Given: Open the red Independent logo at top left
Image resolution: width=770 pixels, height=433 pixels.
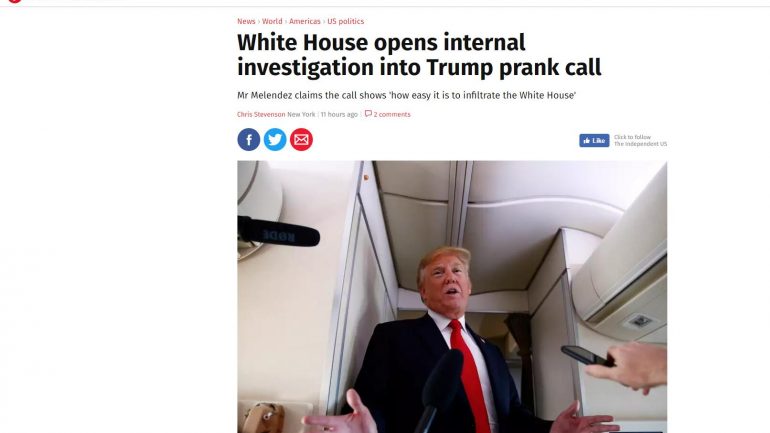Looking at the screenshot, I should click(x=15, y=1).
